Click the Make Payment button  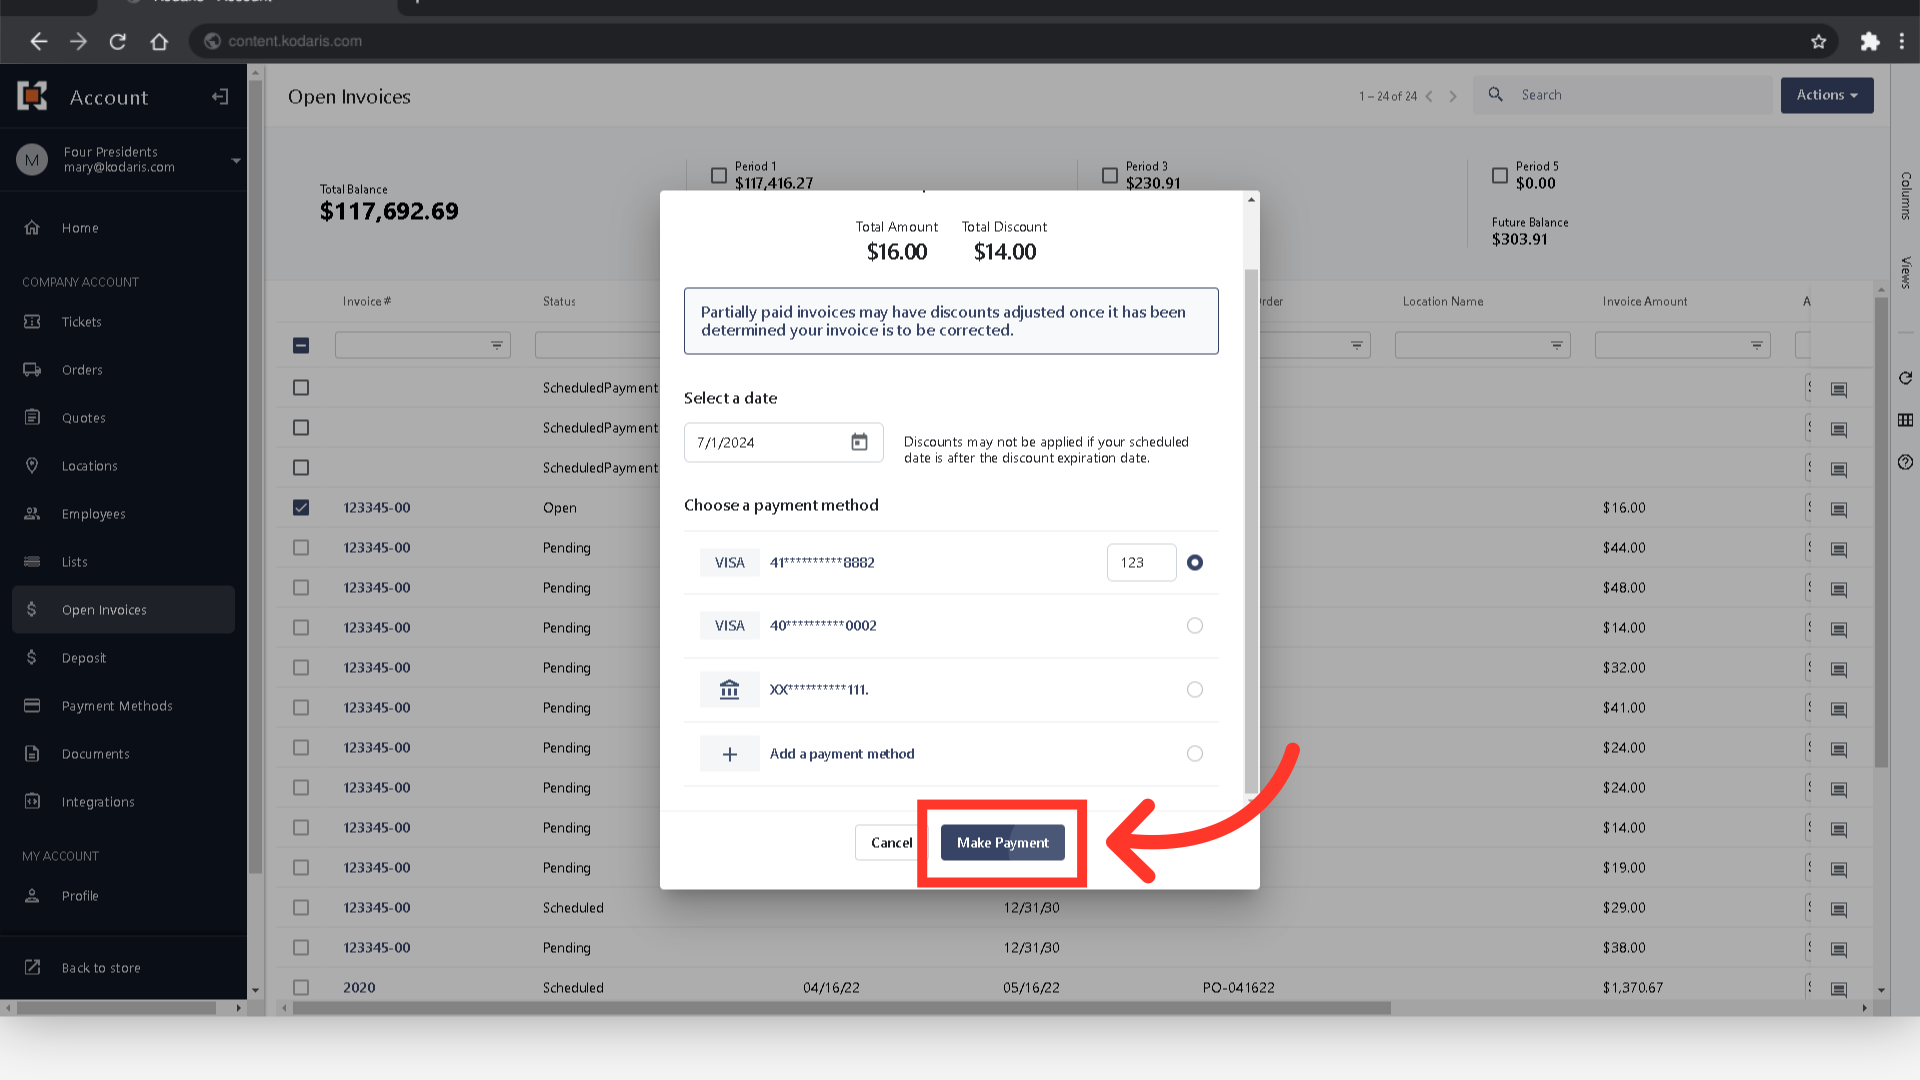pyautogui.click(x=1002, y=843)
